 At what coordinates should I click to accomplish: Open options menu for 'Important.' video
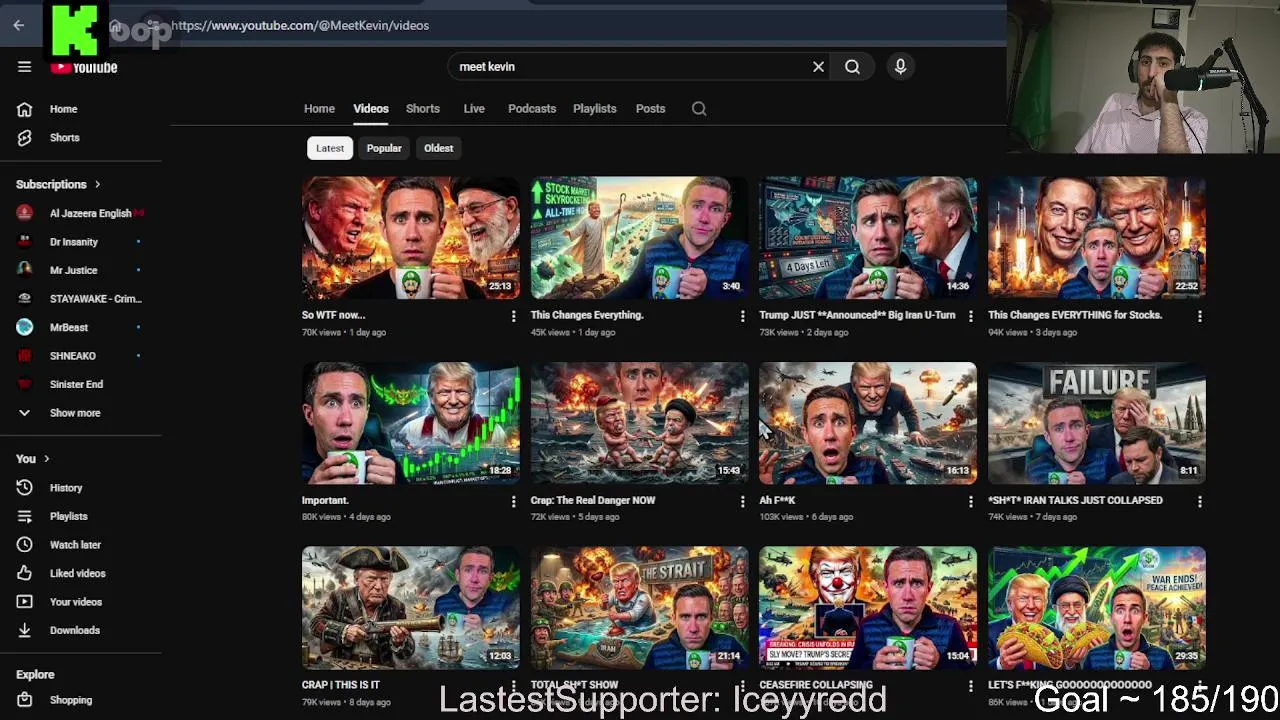[513, 501]
